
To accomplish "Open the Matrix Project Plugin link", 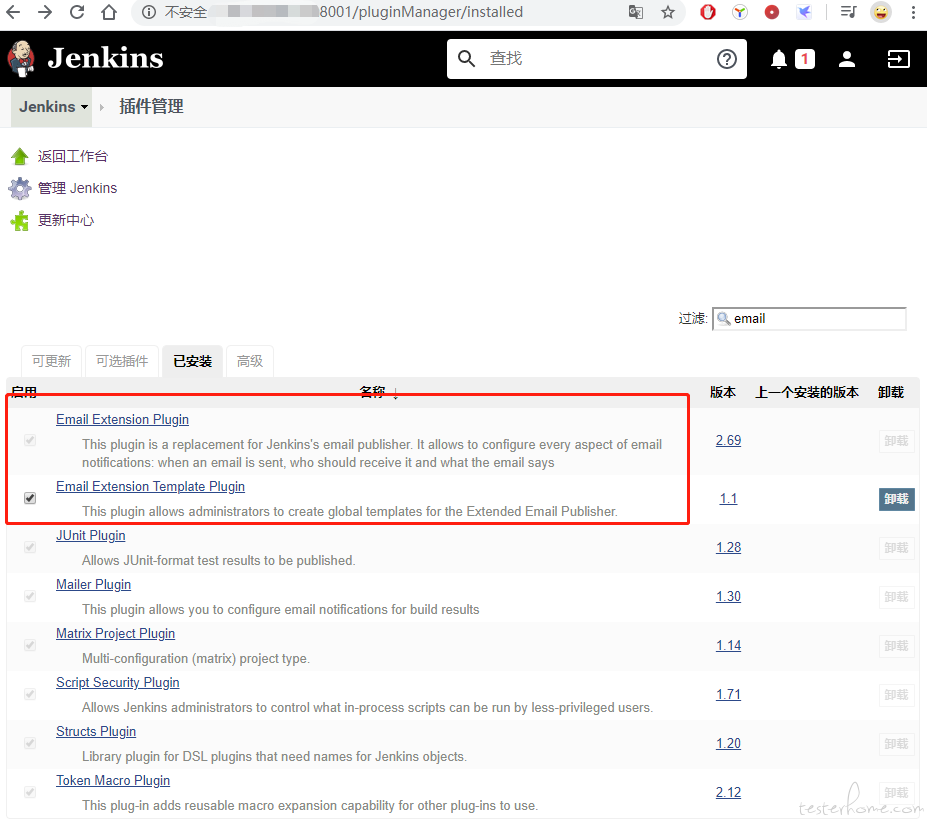I will [x=115, y=634].
